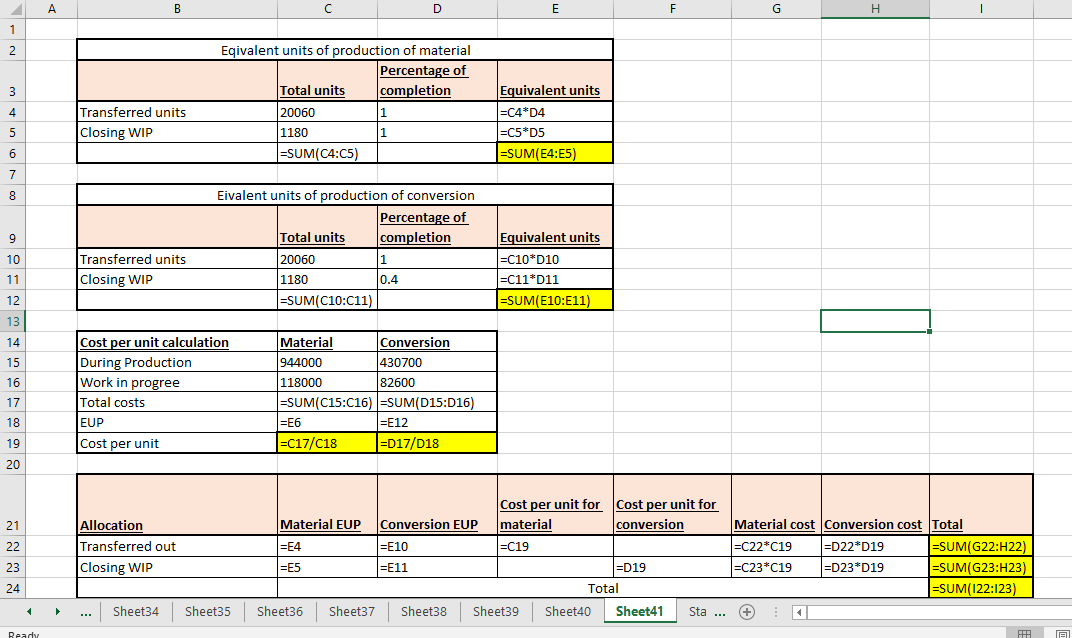Go to next sheet tabs arrow

click(57, 611)
